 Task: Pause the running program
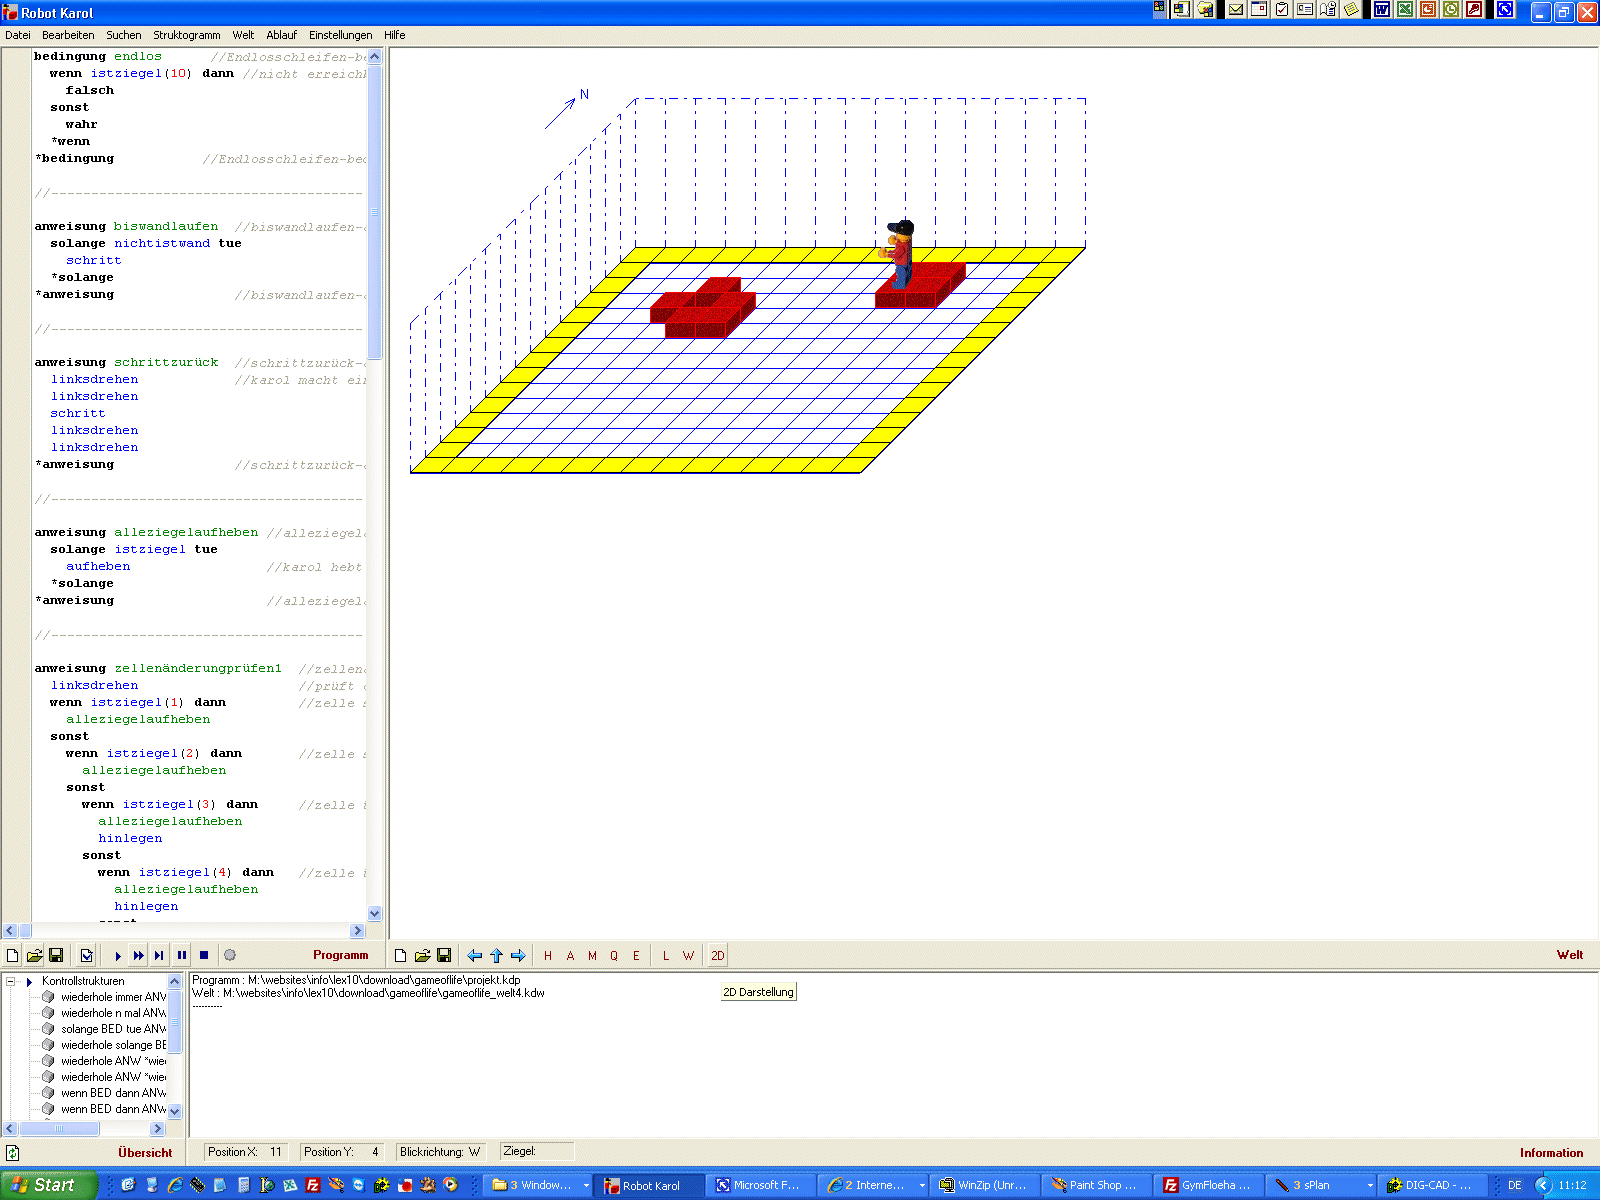182,955
